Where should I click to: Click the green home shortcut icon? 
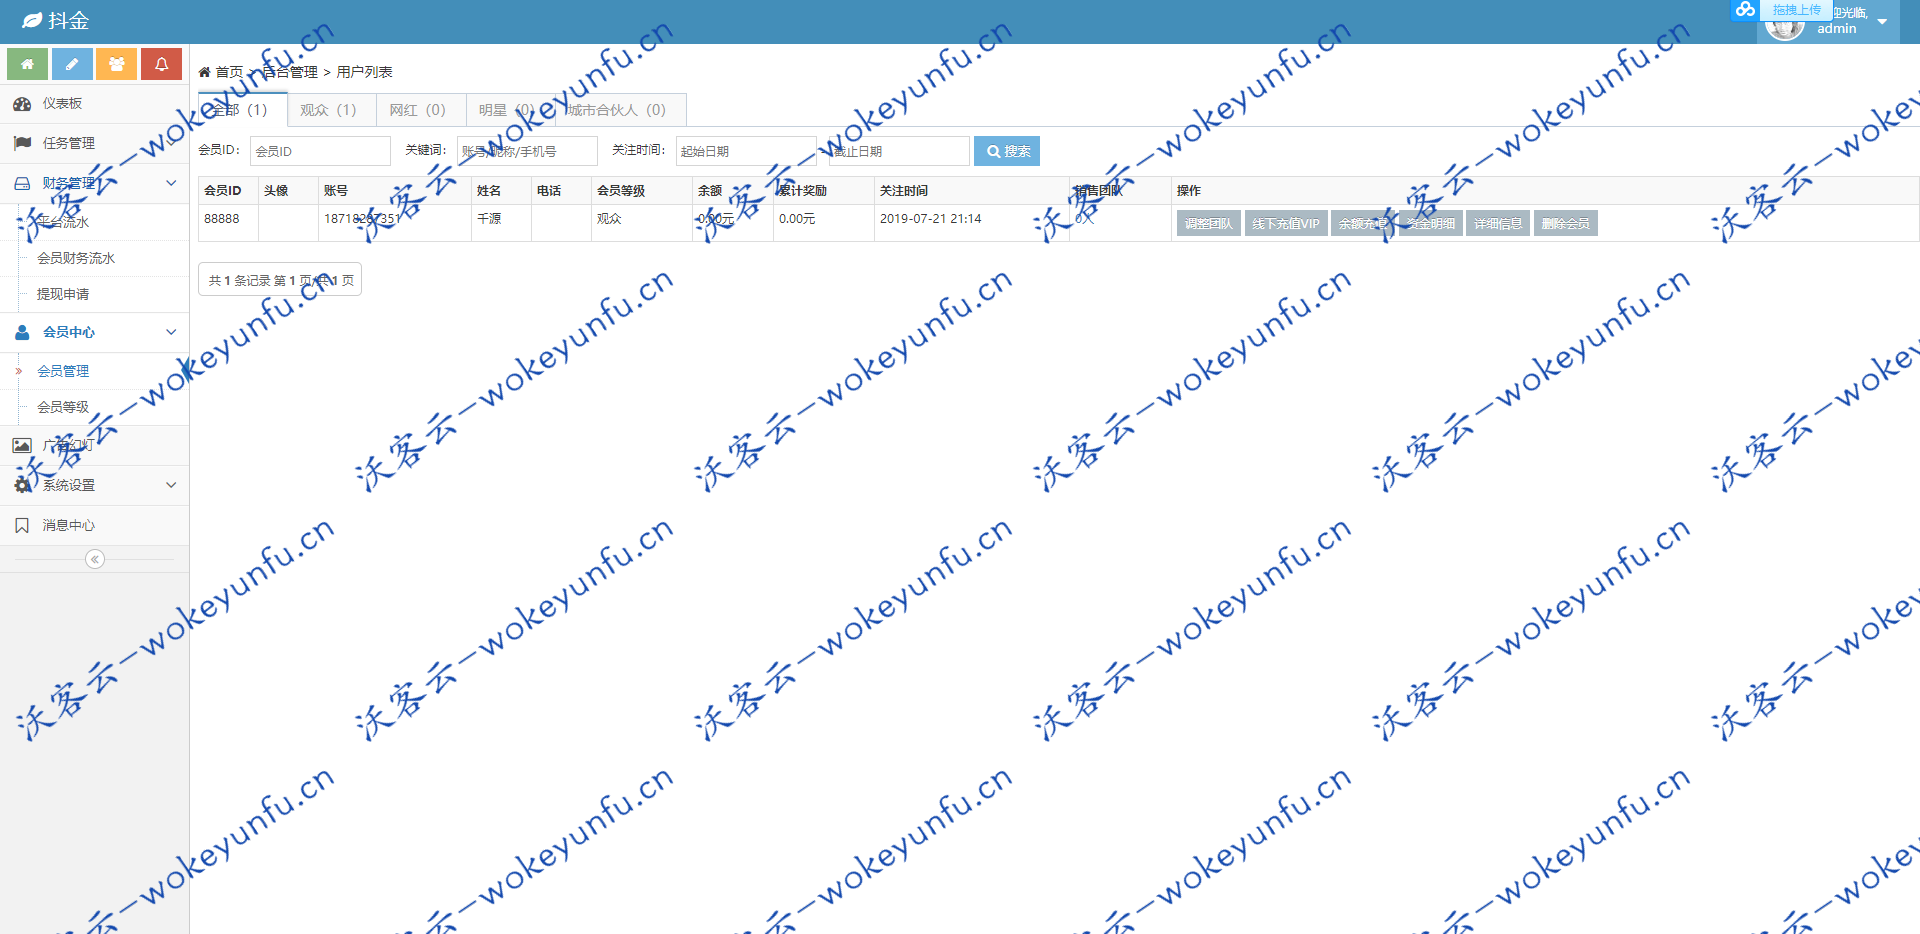tap(28, 64)
